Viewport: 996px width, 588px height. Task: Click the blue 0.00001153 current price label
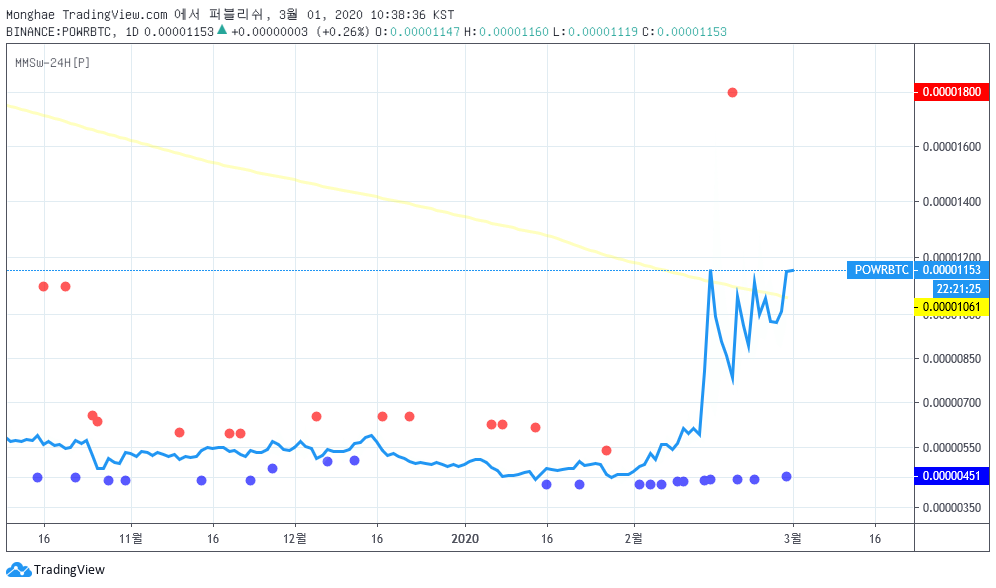[x=952, y=270]
